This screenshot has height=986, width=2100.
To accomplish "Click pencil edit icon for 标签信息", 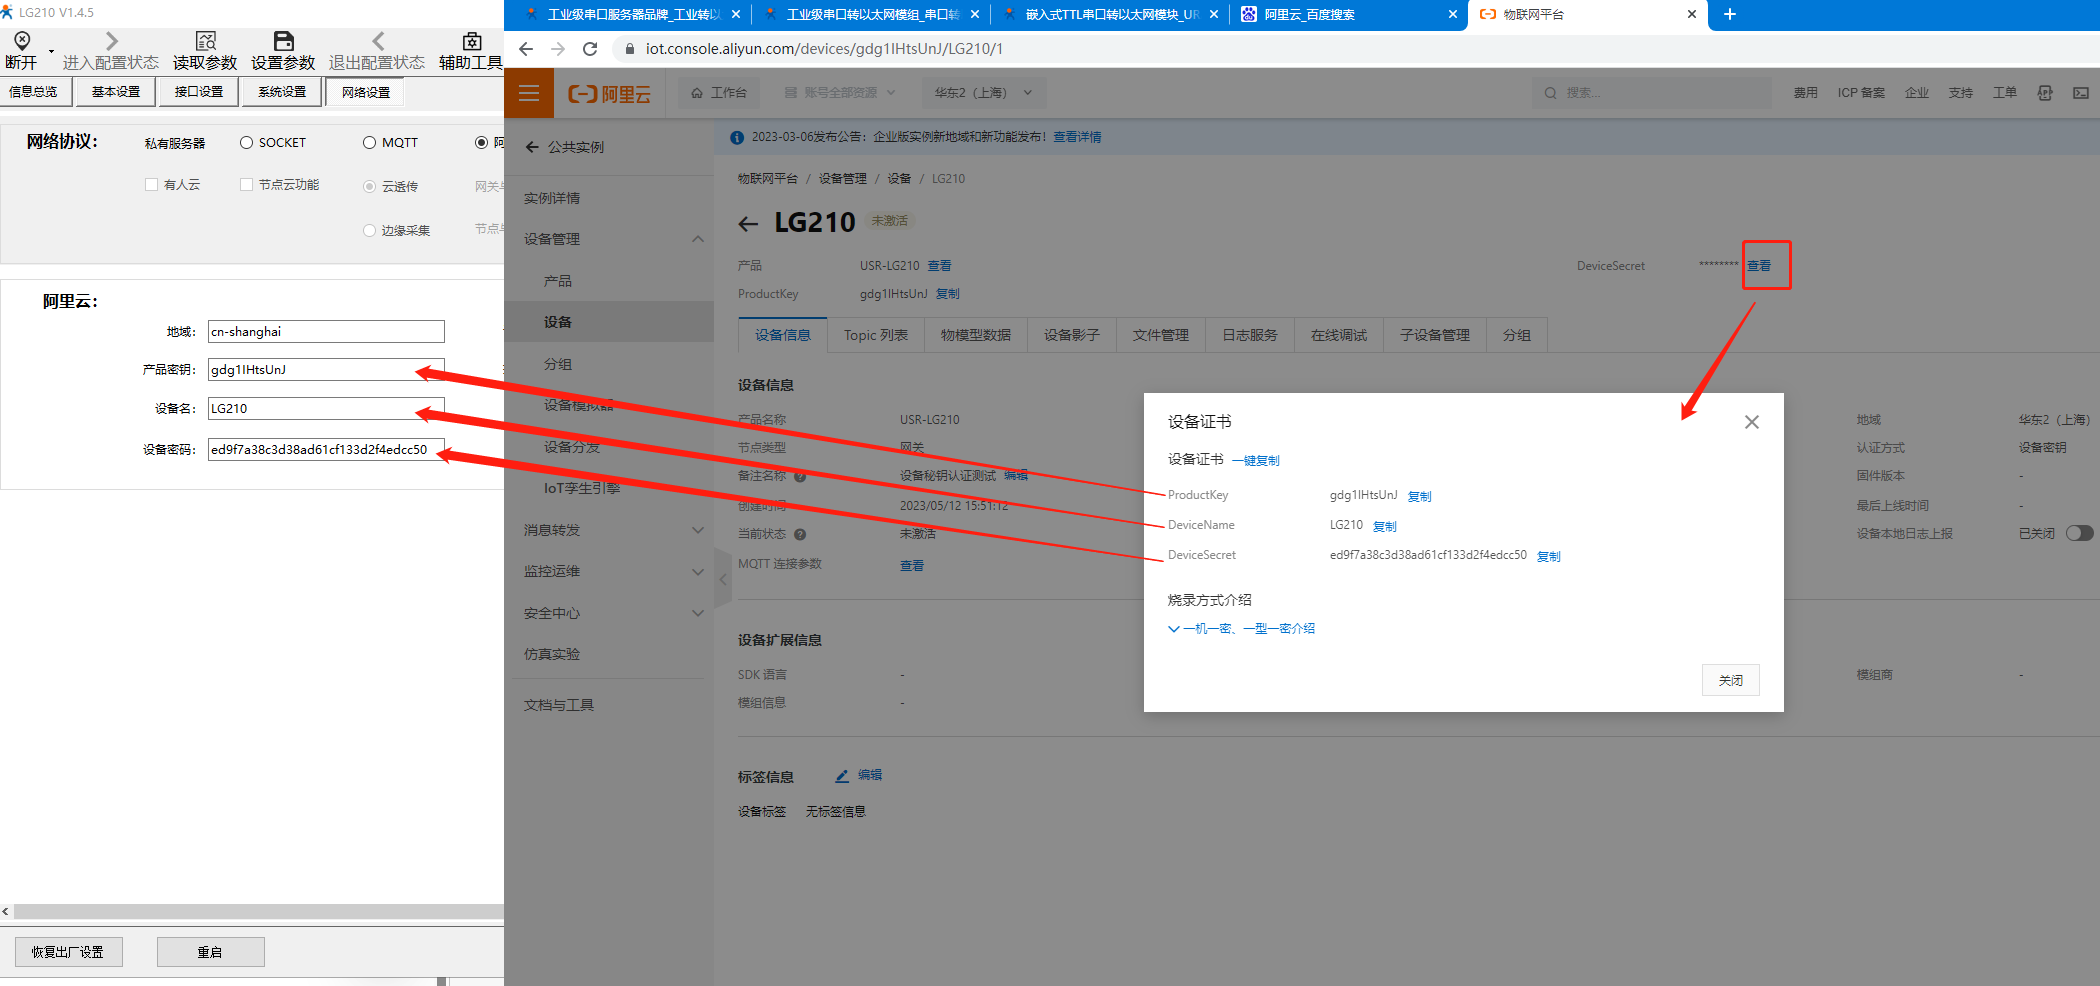I will [x=842, y=775].
